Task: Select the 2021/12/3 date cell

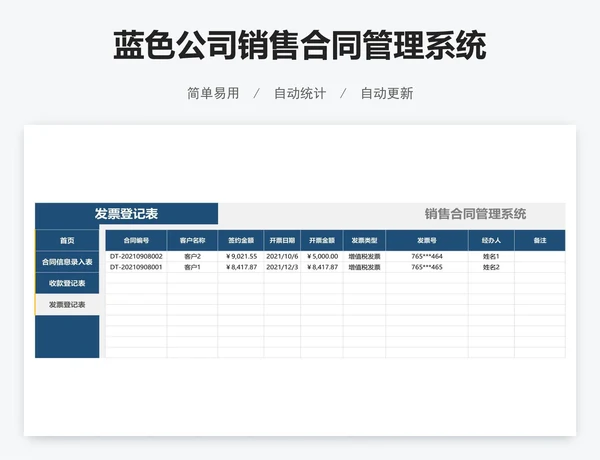Action: (x=282, y=267)
